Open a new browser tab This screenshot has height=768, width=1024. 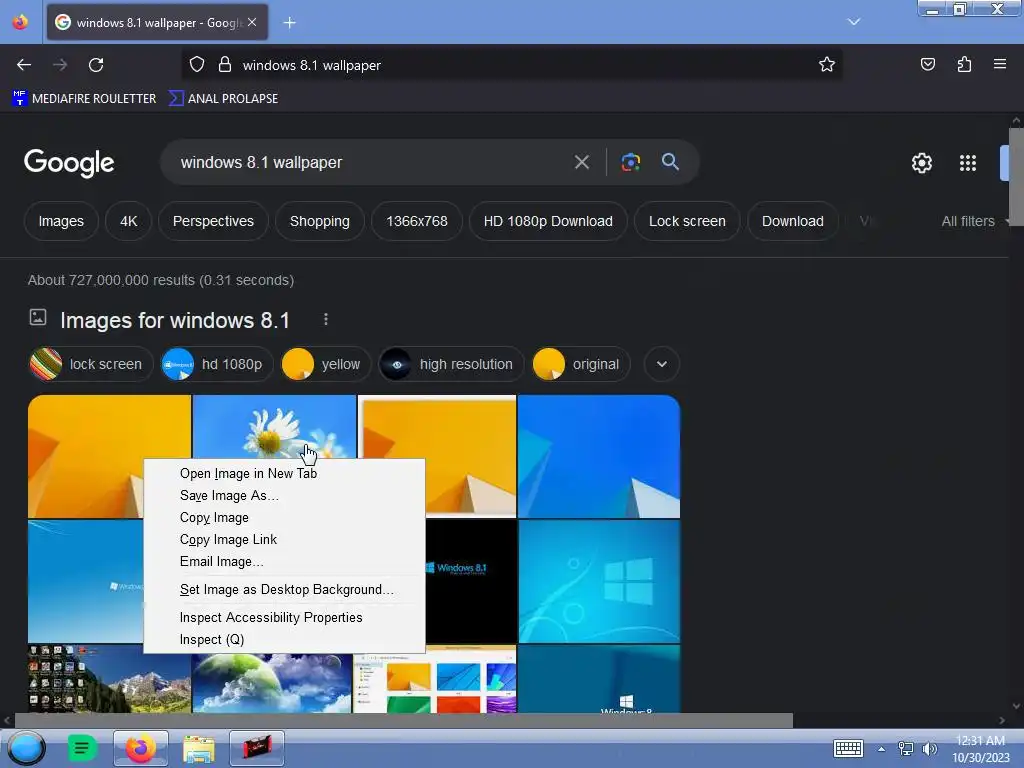(289, 23)
